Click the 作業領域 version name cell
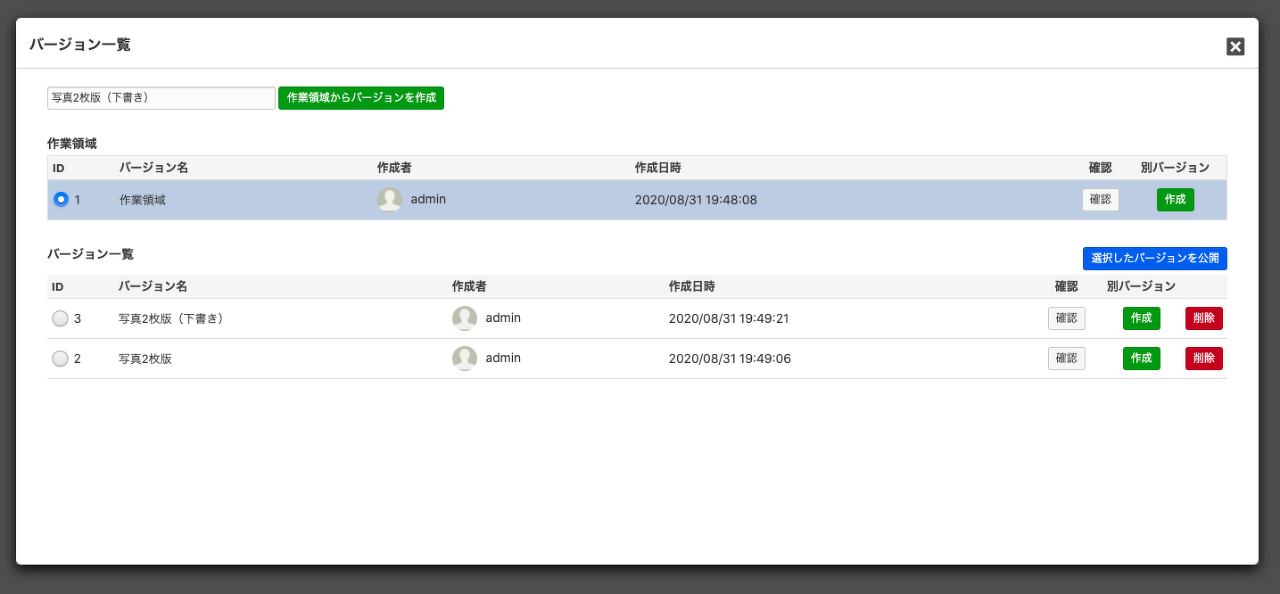This screenshot has width=1280, height=594. [142, 200]
